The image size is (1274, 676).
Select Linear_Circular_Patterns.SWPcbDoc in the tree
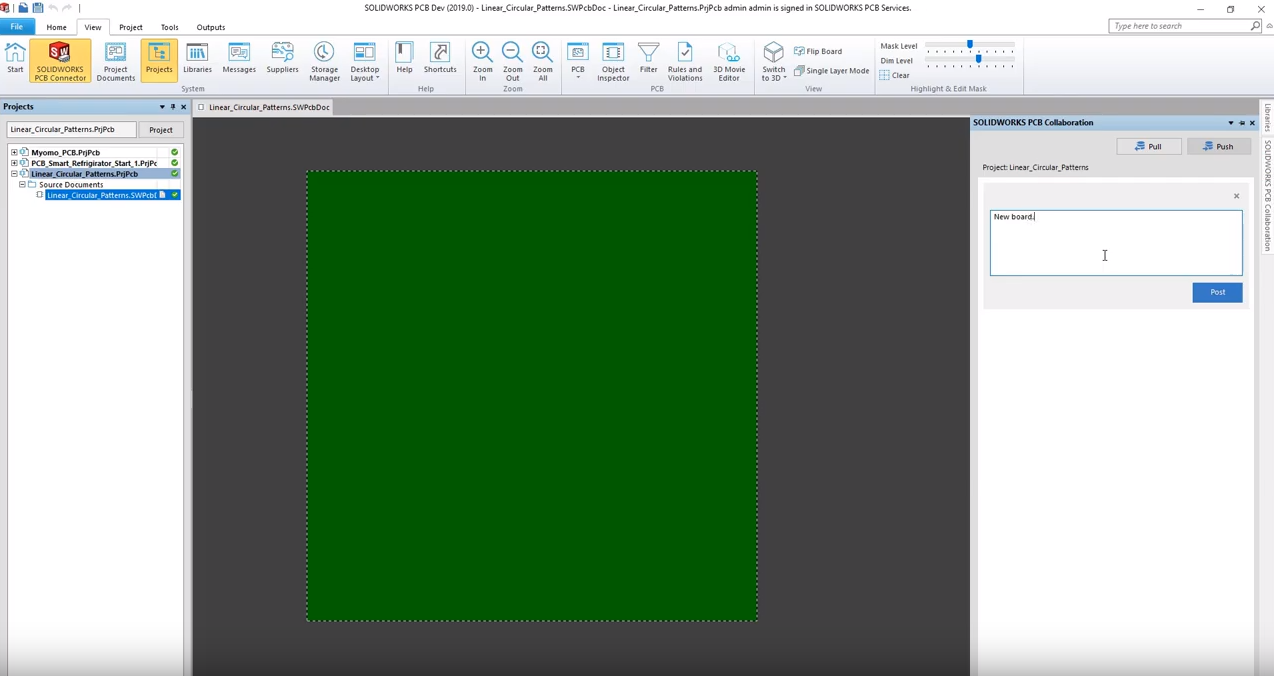(x=102, y=195)
